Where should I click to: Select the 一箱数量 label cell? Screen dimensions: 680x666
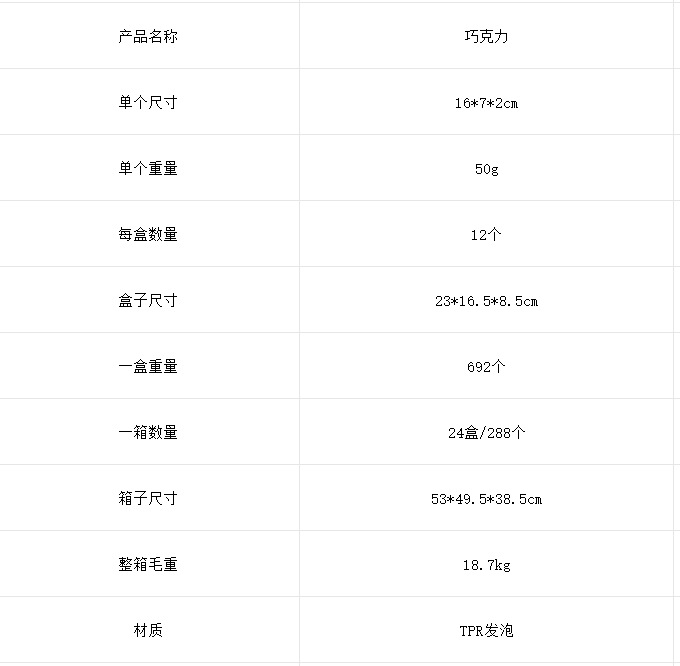tap(148, 431)
